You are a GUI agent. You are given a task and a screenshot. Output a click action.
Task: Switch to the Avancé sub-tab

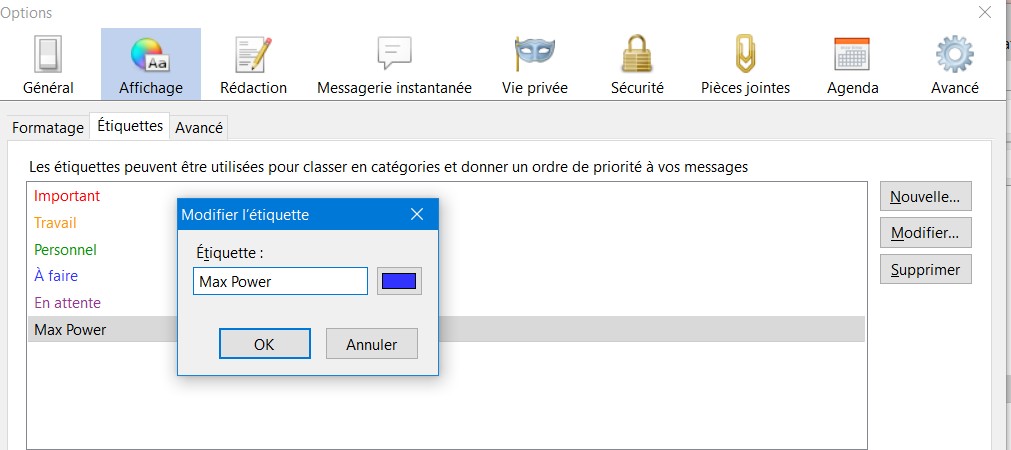pos(199,128)
